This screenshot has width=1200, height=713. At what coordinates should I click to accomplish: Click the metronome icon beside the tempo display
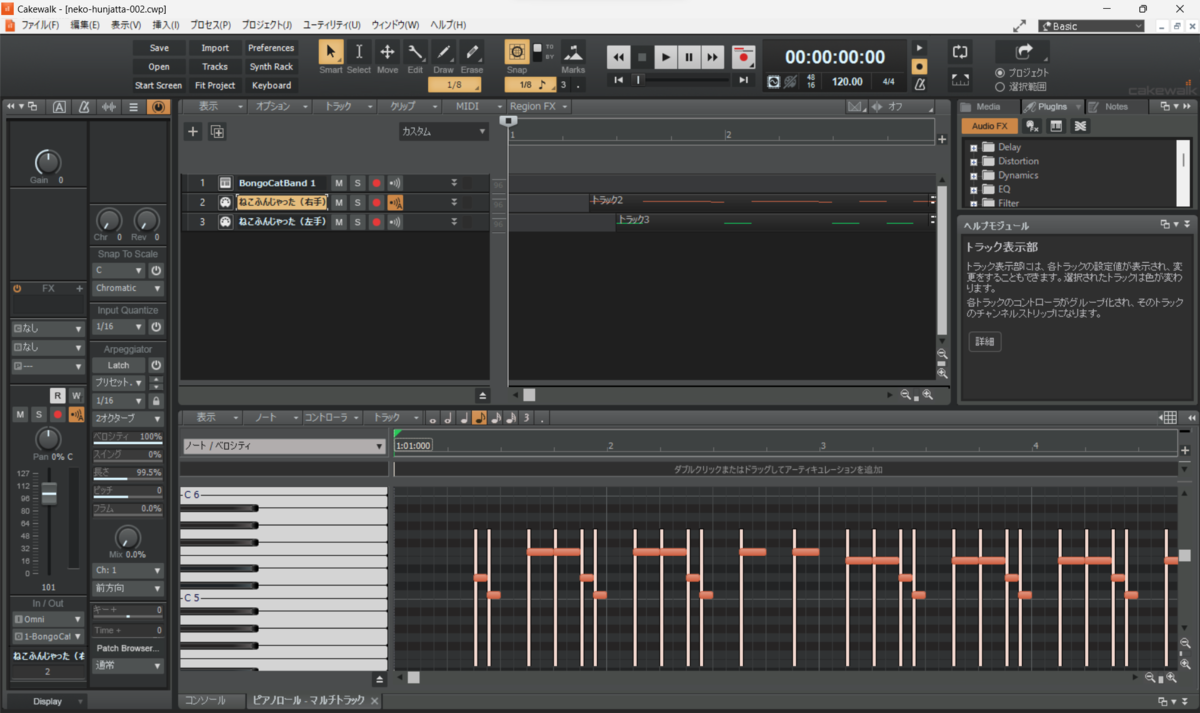(x=920, y=83)
